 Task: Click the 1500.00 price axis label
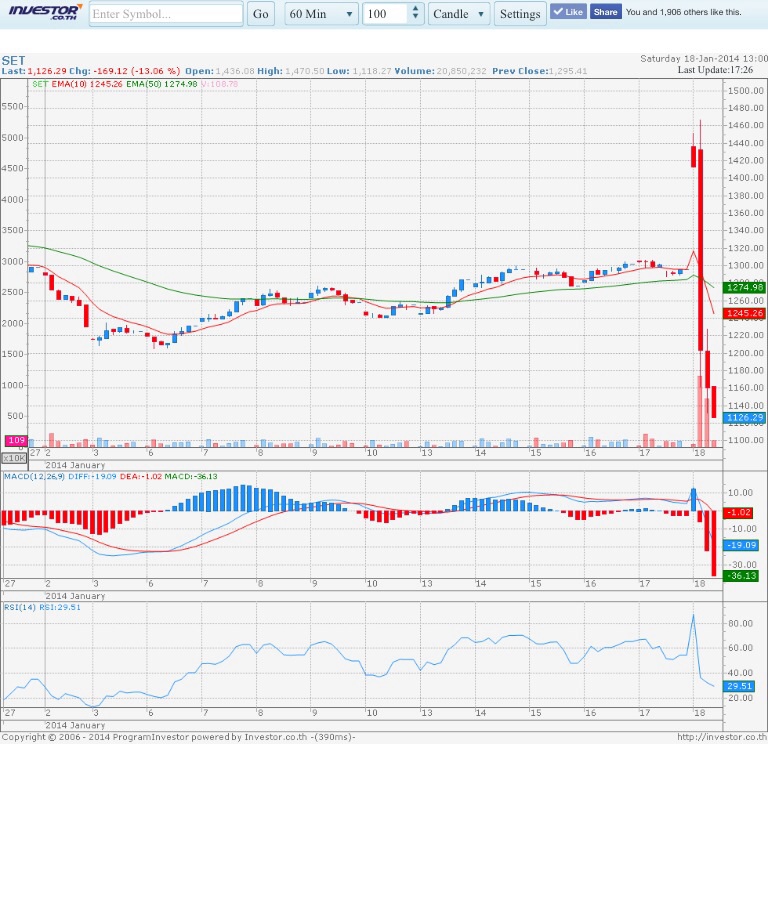point(746,90)
